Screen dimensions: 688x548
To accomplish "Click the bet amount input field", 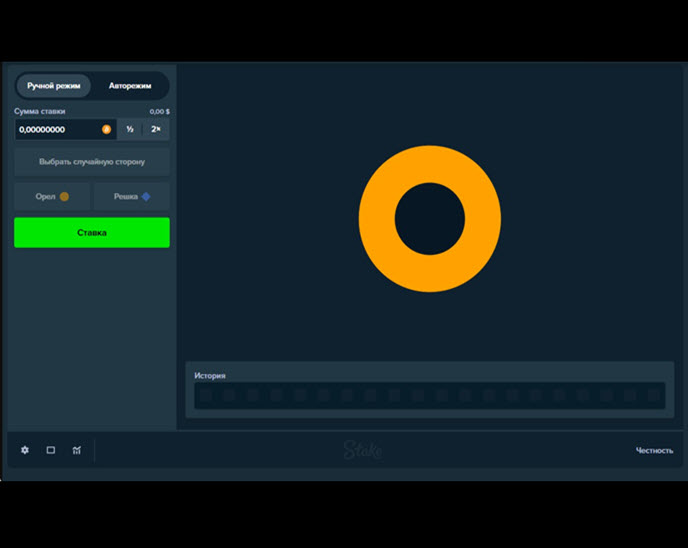I will tap(58, 129).
